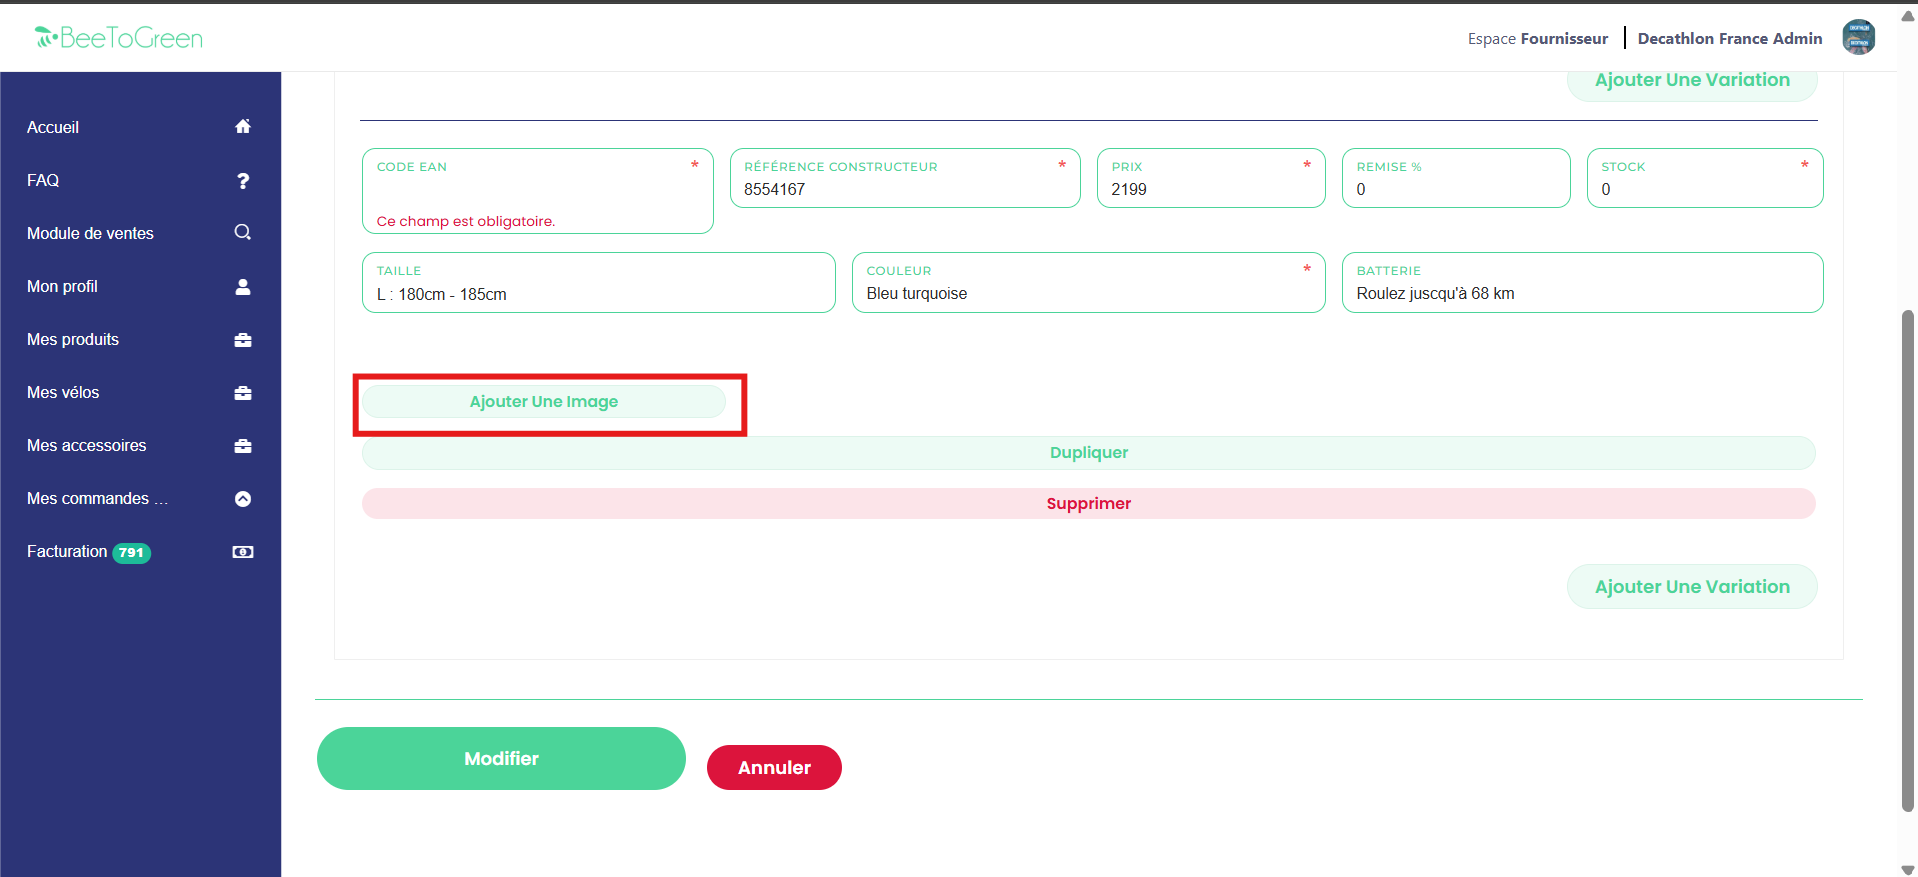The width and height of the screenshot is (1918, 877).
Task: Expand the Mes commandes chevron
Action: tap(242, 499)
